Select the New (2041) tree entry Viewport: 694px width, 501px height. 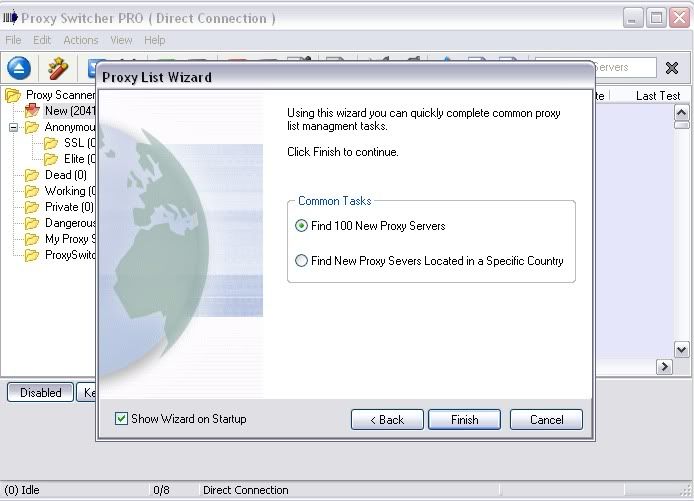pos(69,111)
